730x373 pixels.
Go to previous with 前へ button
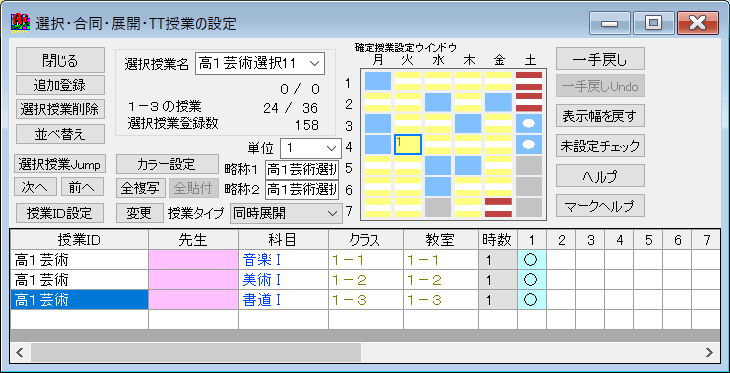(82, 187)
